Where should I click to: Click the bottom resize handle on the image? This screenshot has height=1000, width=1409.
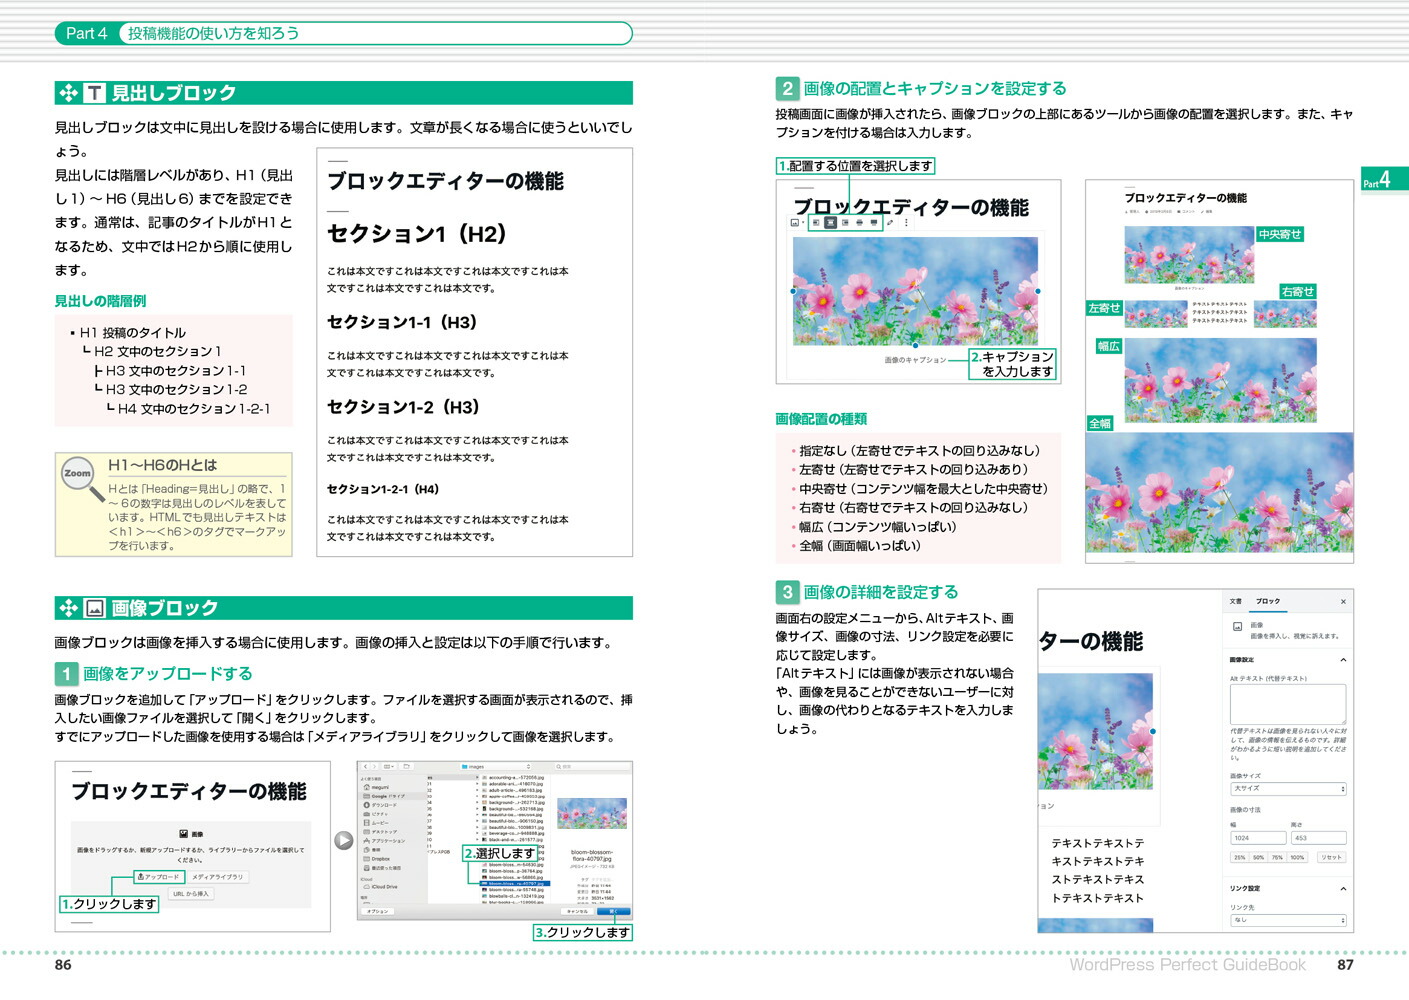pyautogui.click(x=915, y=345)
